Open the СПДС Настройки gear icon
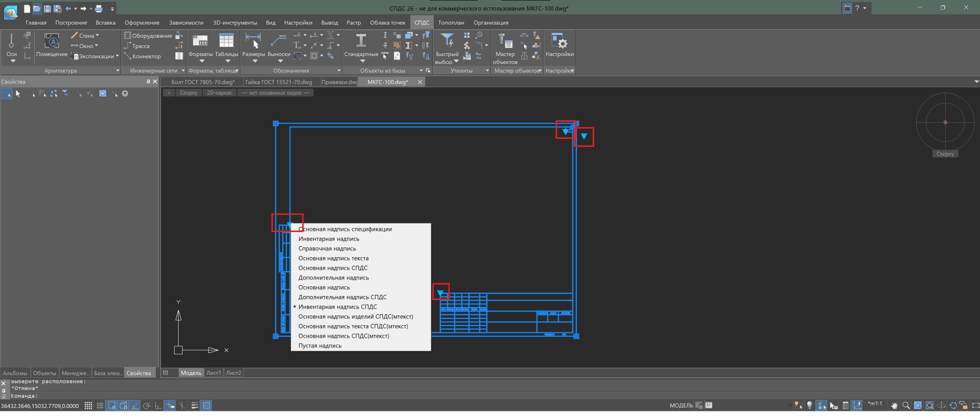Screen dimensions: 980x420 [x=559, y=41]
